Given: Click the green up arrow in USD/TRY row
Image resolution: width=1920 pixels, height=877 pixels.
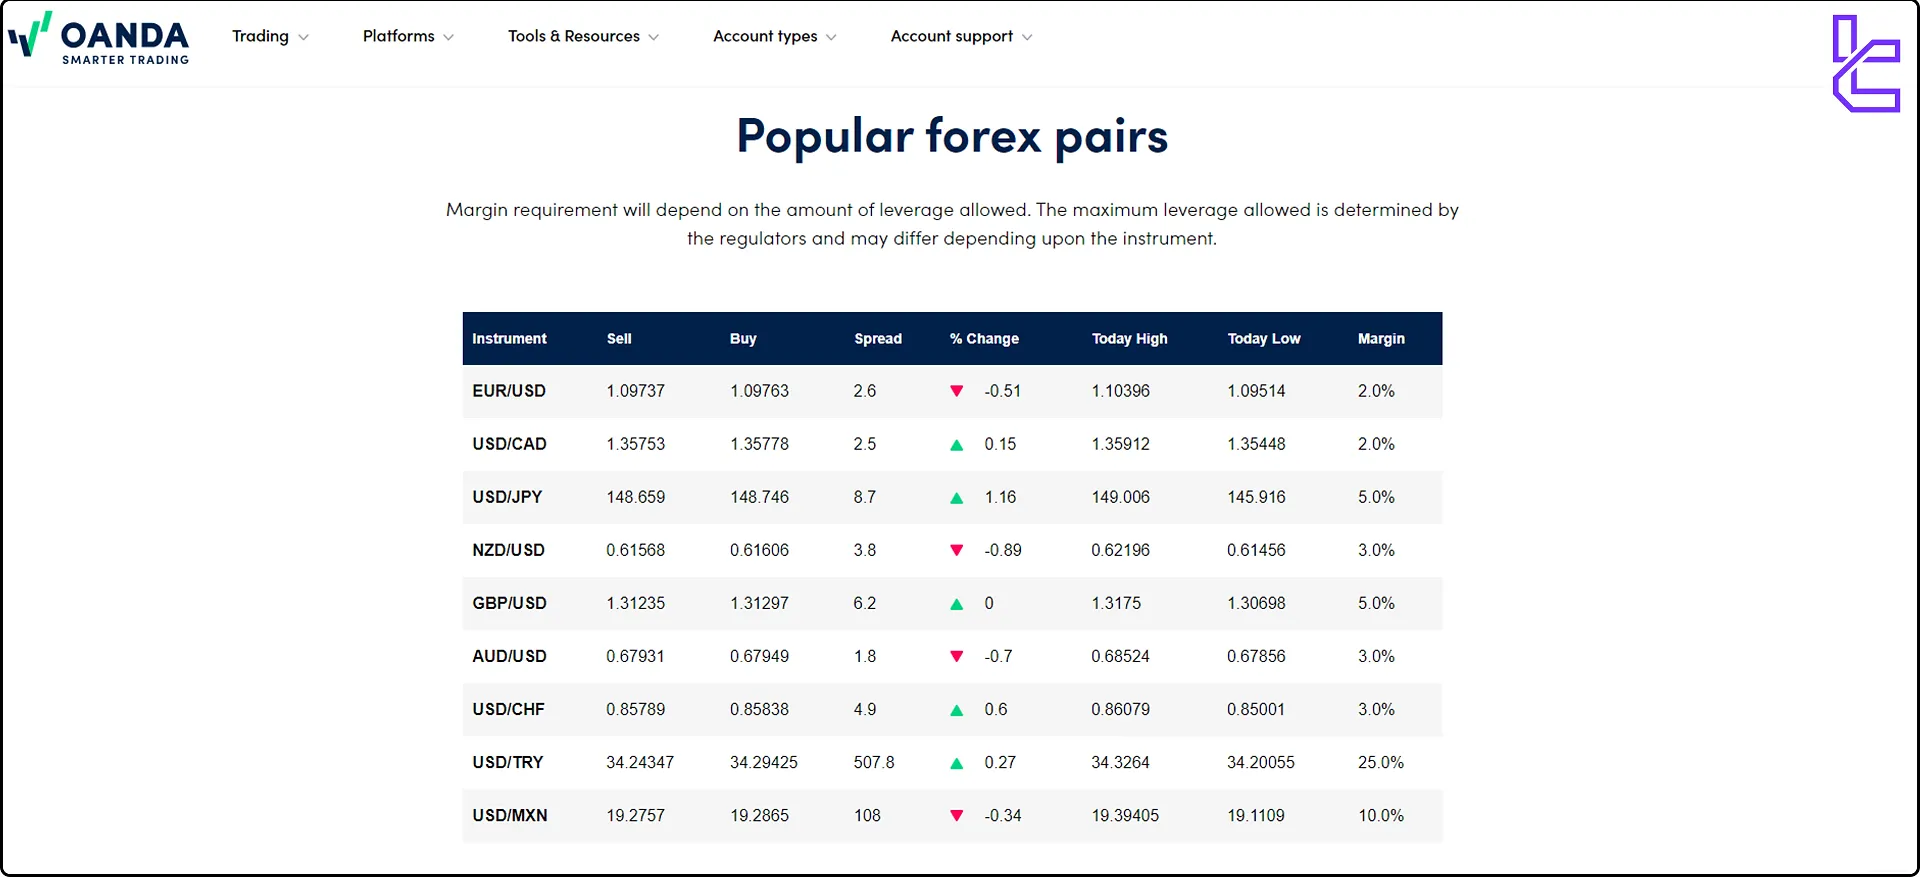Looking at the screenshot, I should (957, 763).
